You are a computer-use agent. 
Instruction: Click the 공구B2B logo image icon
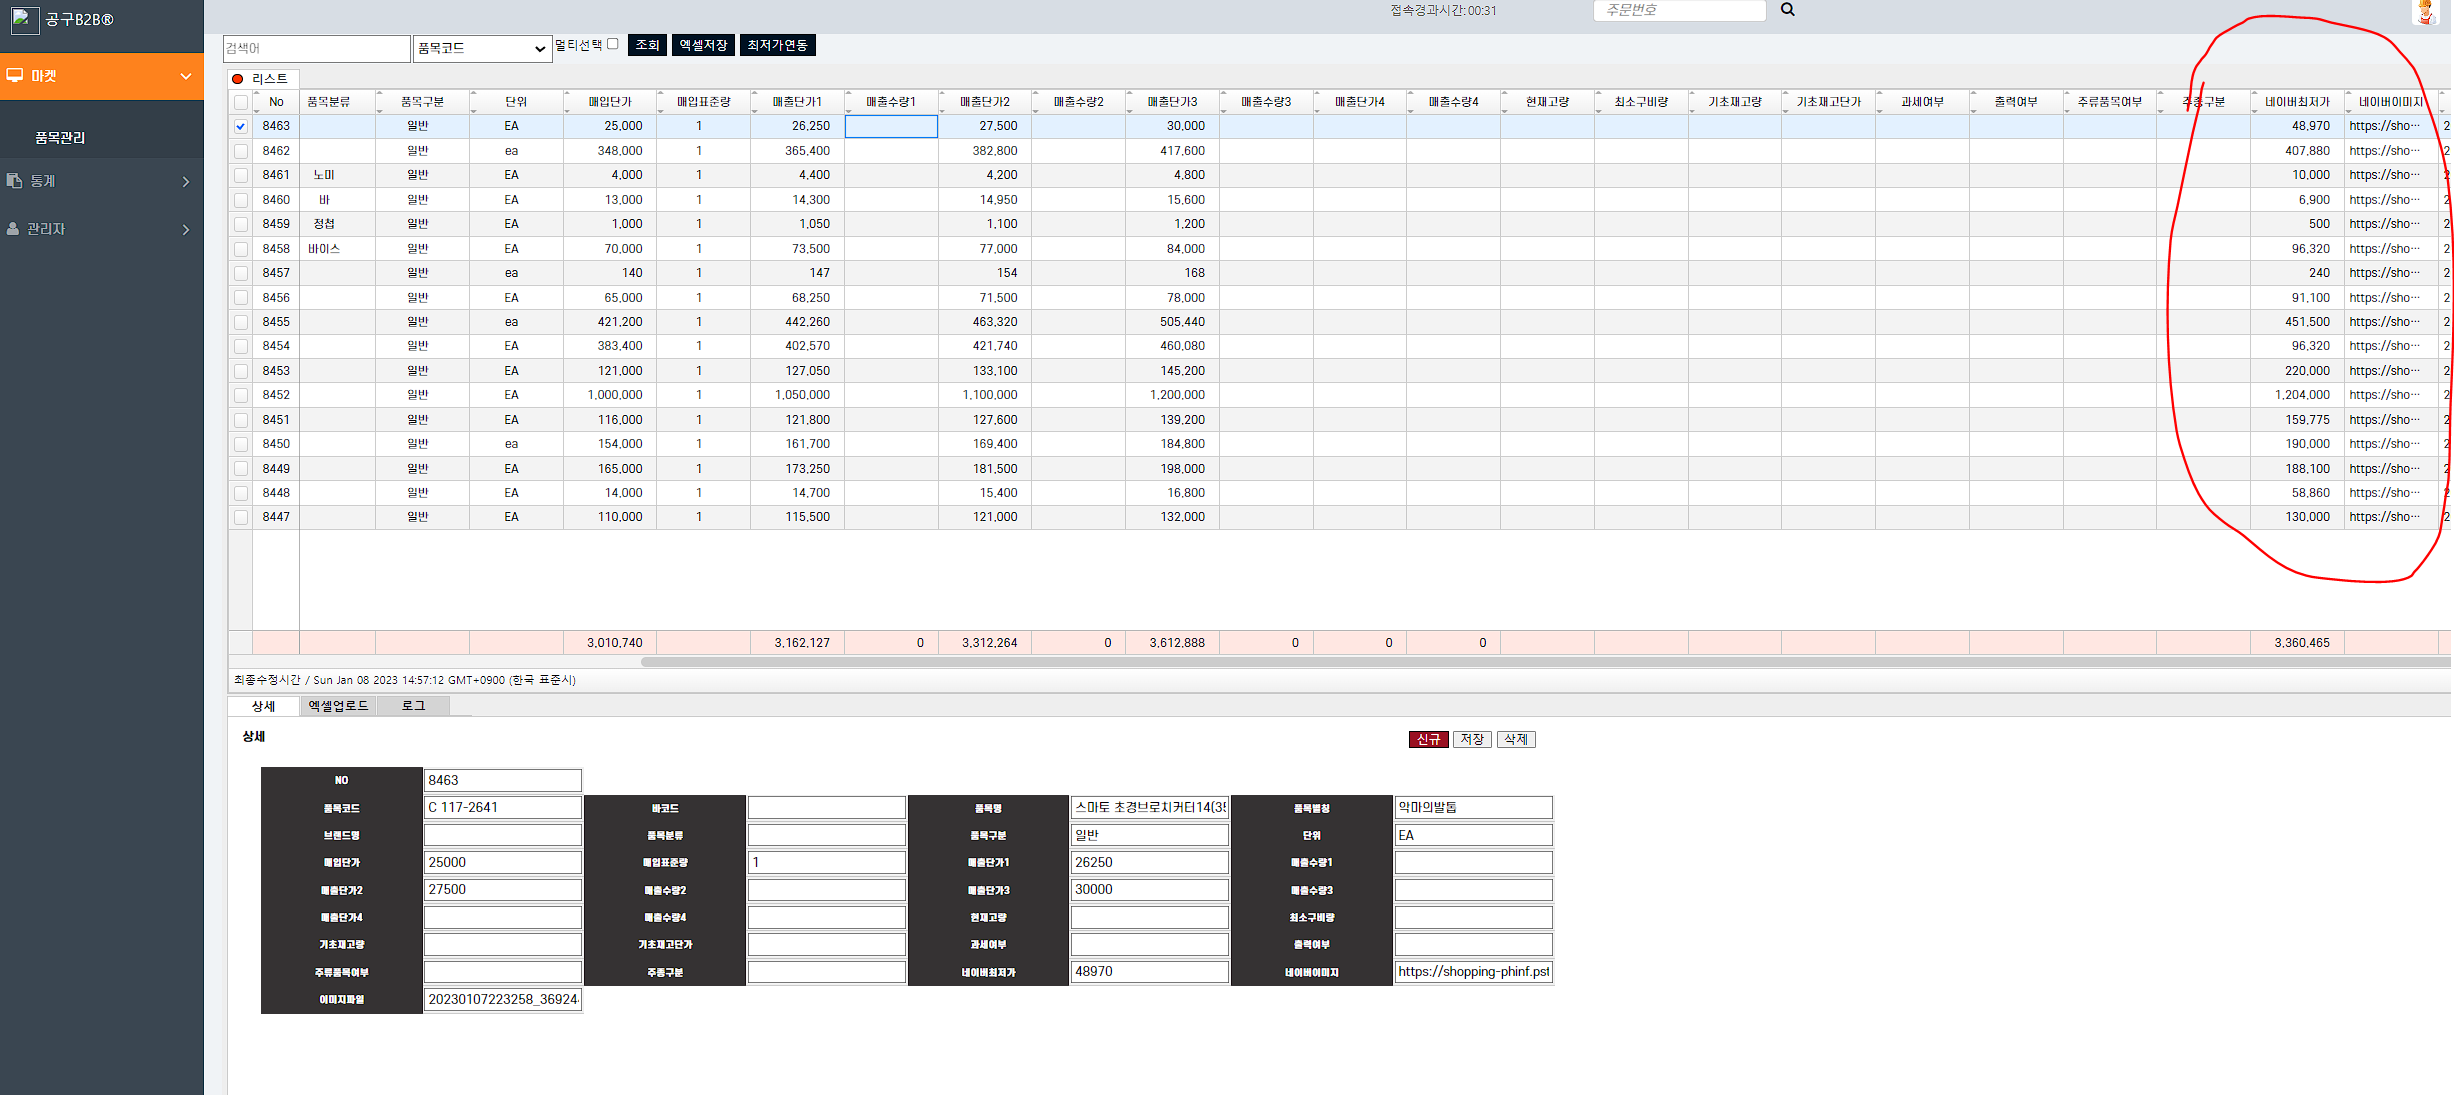click(x=24, y=19)
